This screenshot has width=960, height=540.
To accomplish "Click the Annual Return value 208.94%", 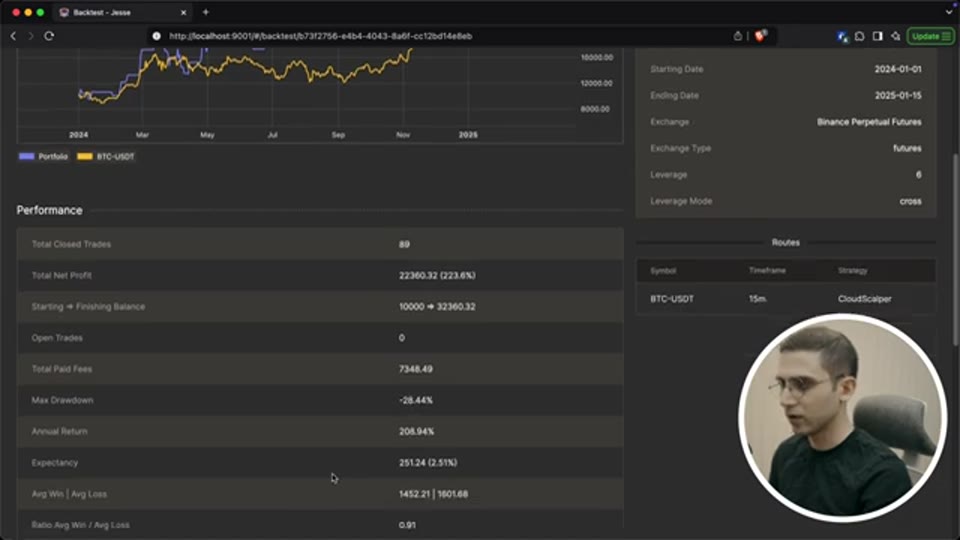I will 416,432.
